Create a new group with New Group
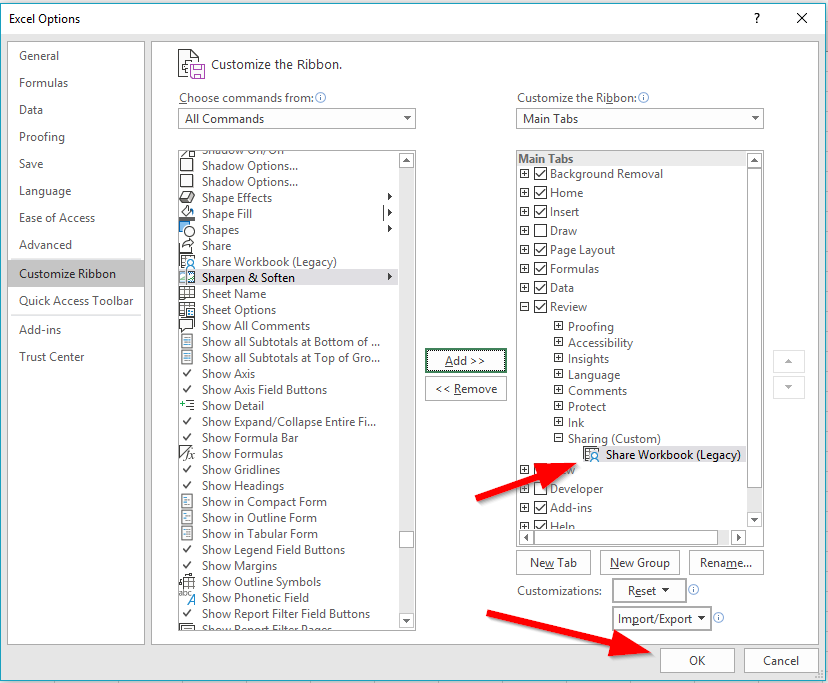828x683 pixels. 639,562
